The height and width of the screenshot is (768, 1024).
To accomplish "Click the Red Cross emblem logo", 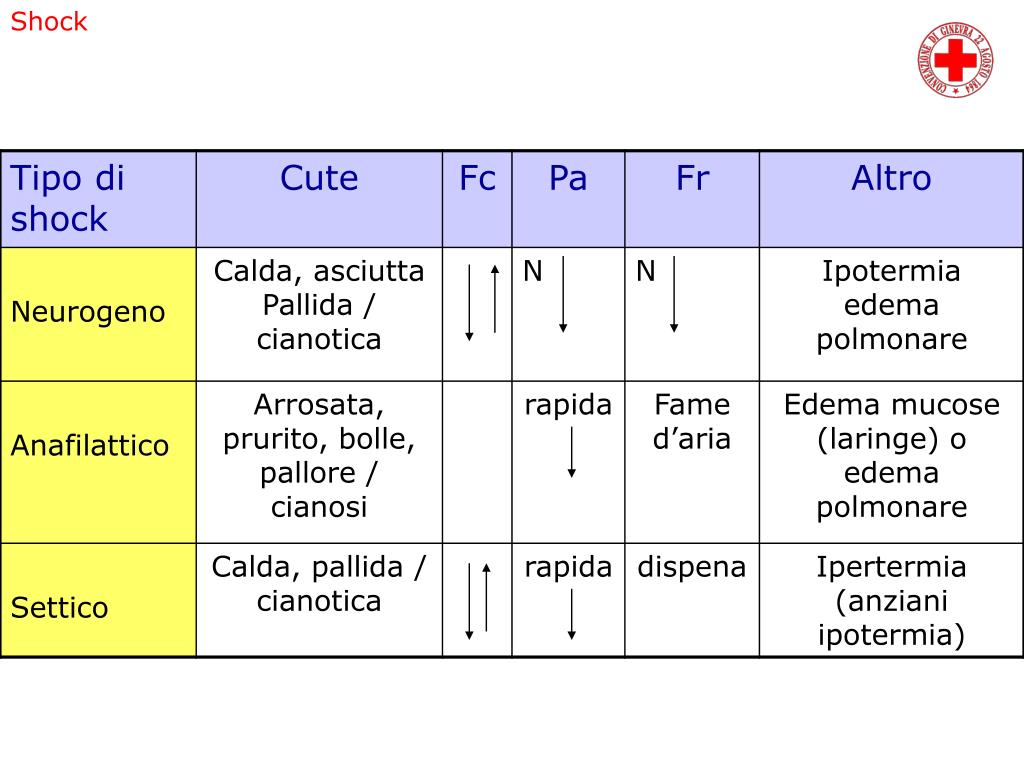I will [x=955, y=59].
